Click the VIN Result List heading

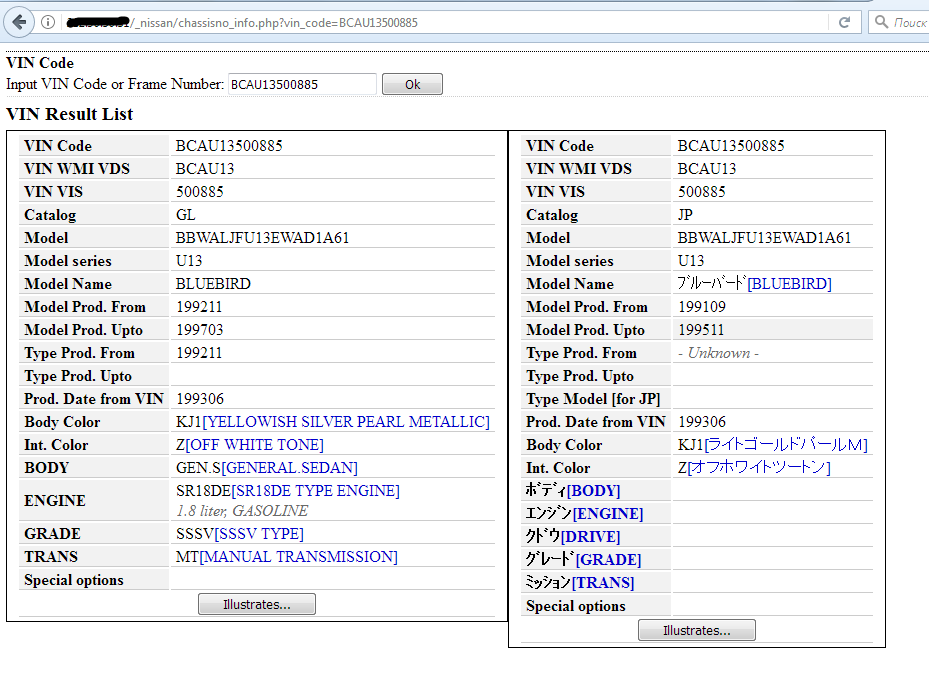pyautogui.click(x=69, y=114)
